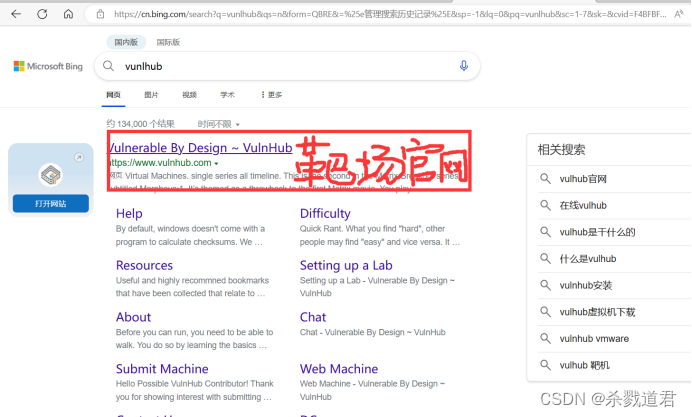Click the blue 打开网站 button
This screenshot has height=417, width=692.
coord(51,203)
